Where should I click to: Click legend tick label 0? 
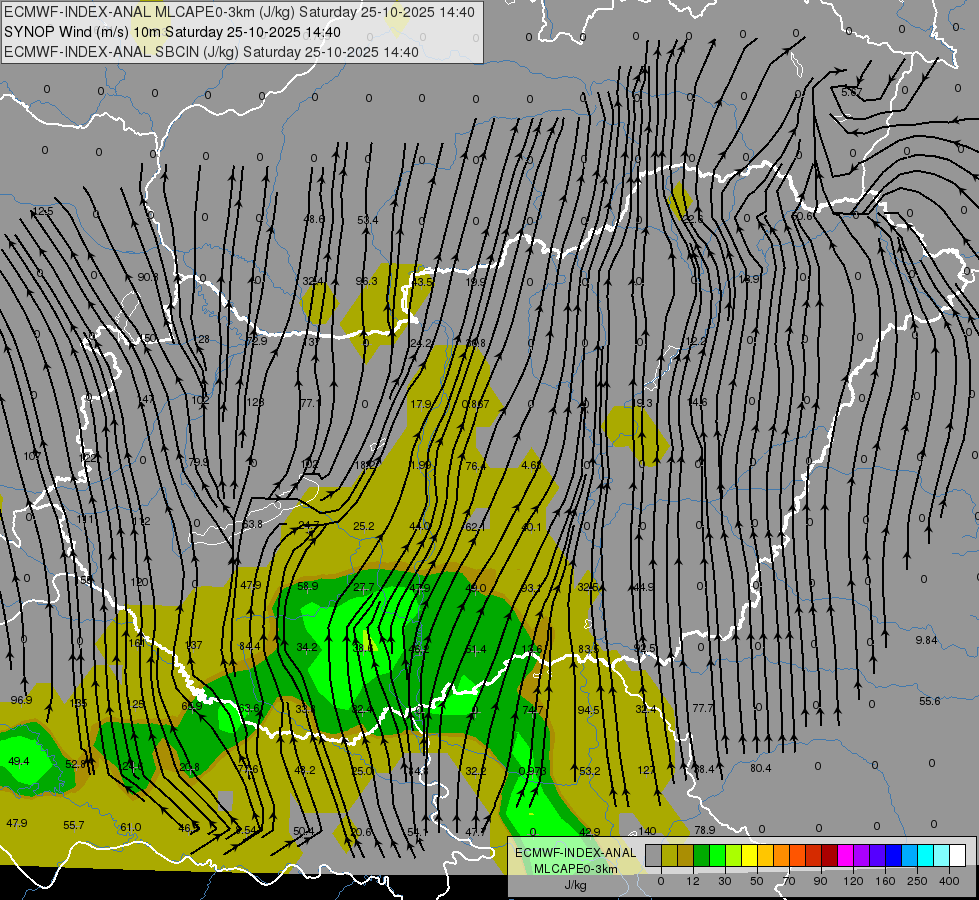pyautogui.click(x=661, y=881)
